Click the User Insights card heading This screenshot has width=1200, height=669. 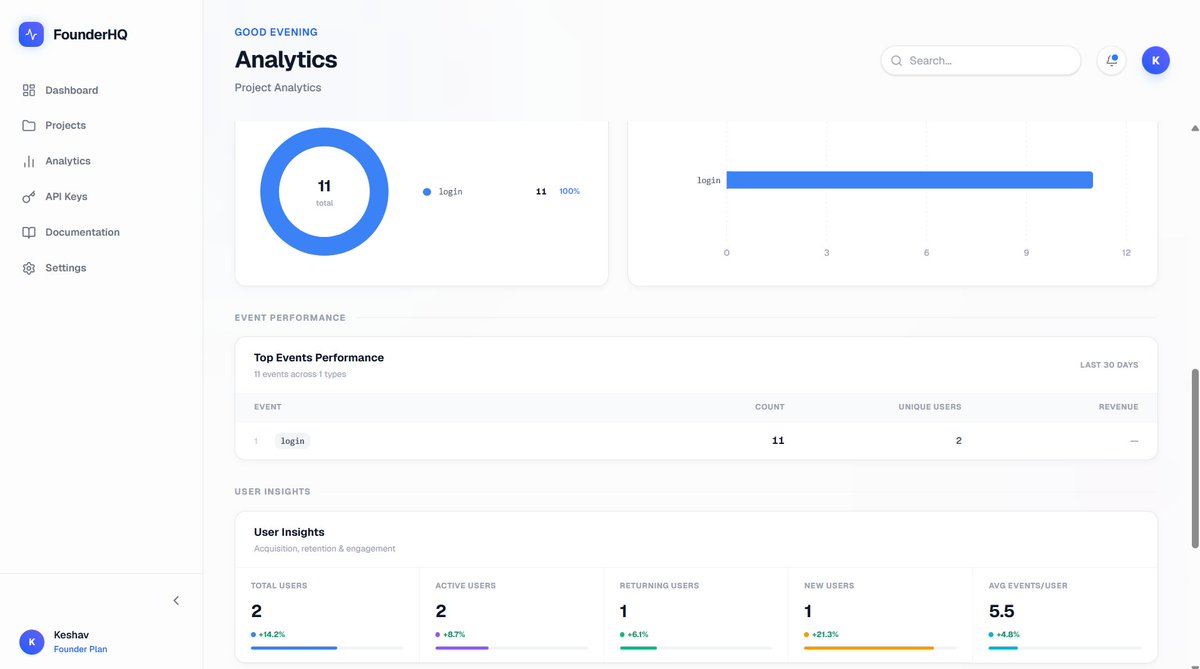click(x=289, y=532)
